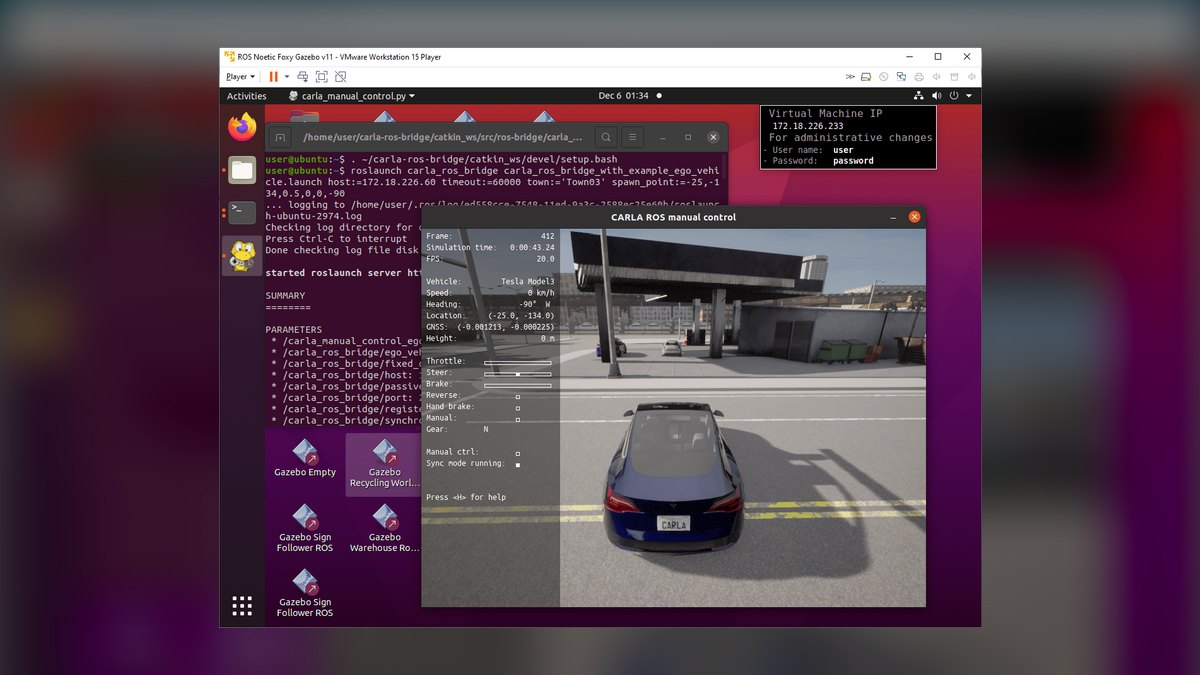The image size is (1200, 675).
Task: Open the Activities overview
Action: click(246, 96)
